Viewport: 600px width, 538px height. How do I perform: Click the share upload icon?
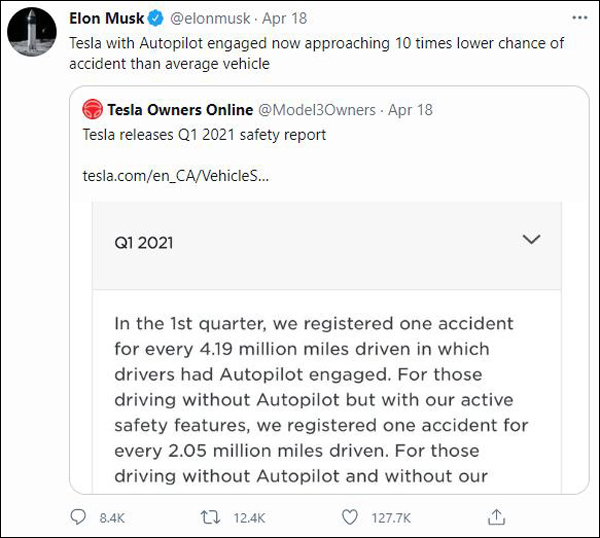(495, 517)
